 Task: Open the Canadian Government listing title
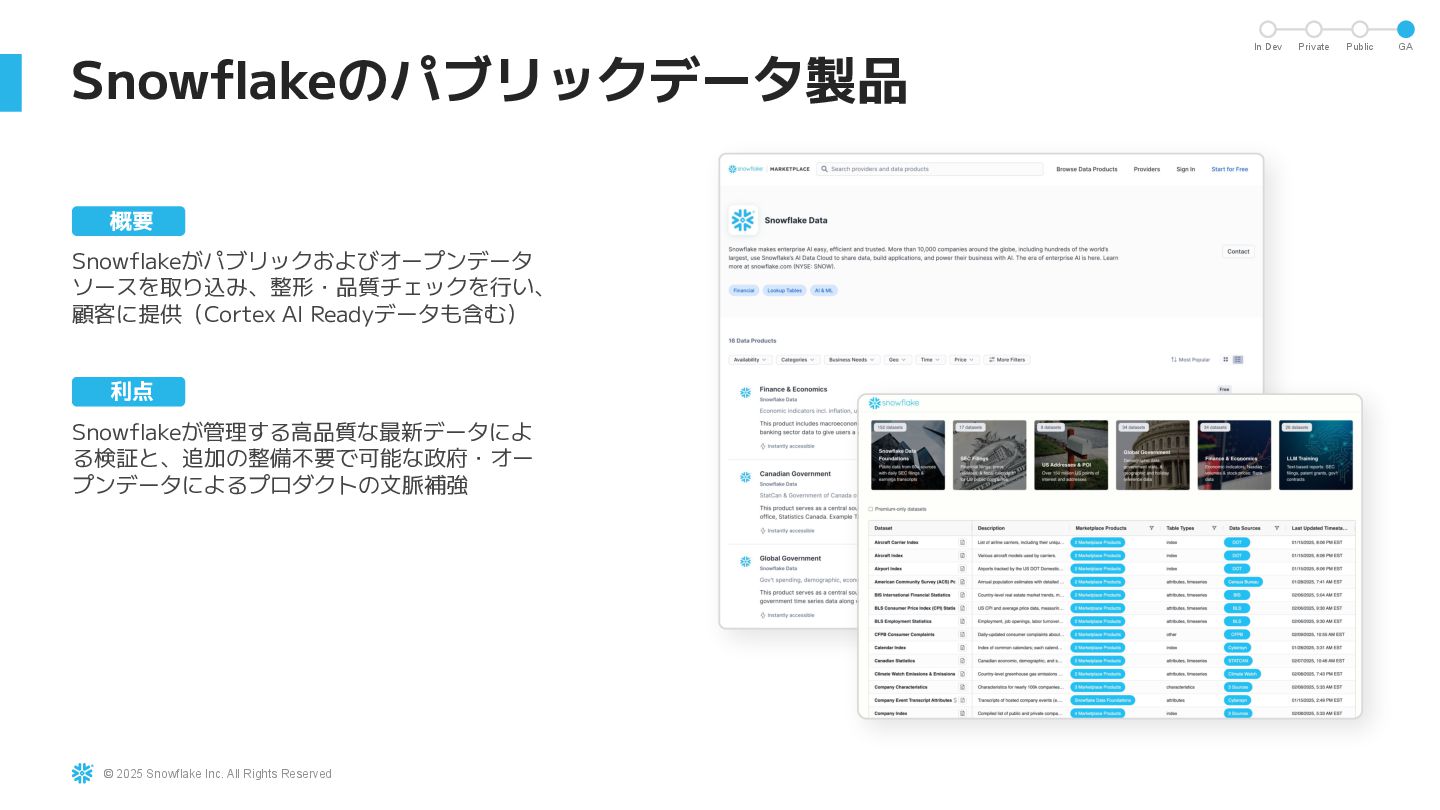pos(795,474)
